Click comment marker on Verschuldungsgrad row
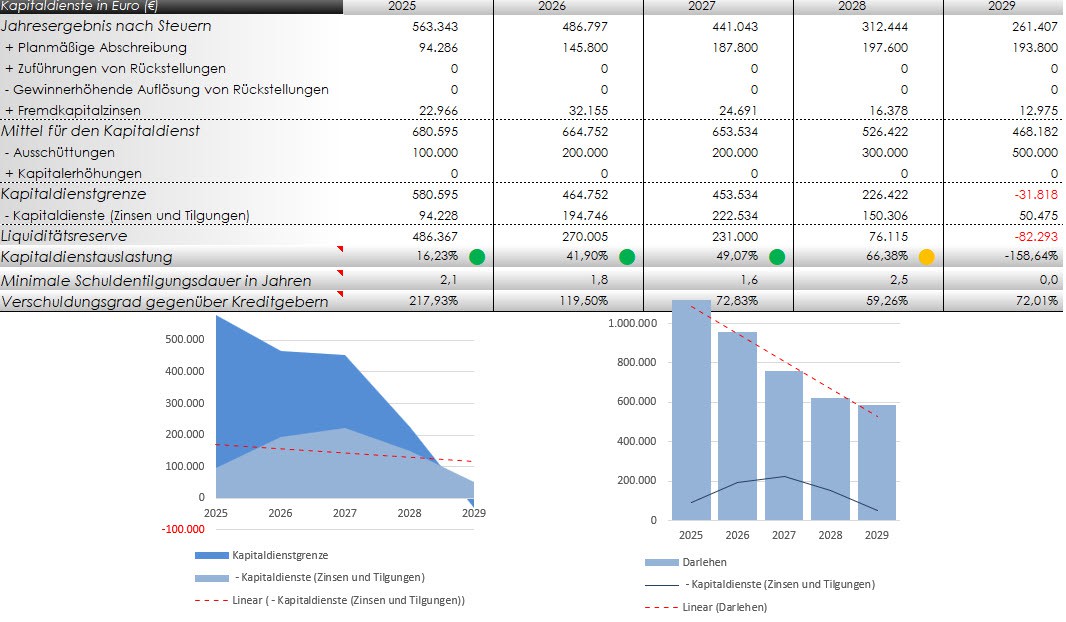Image resolution: width=1066 pixels, height=622 pixels. coord(339,293)
